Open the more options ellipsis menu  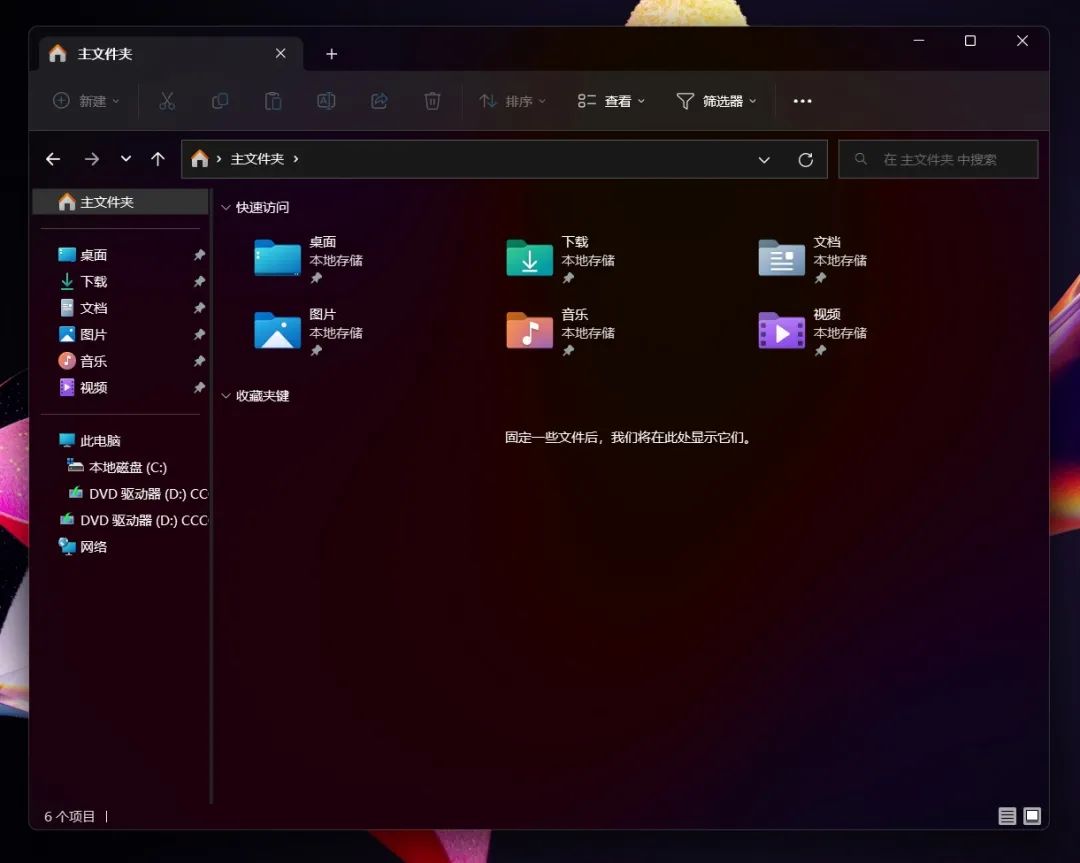tap(802, 101)
